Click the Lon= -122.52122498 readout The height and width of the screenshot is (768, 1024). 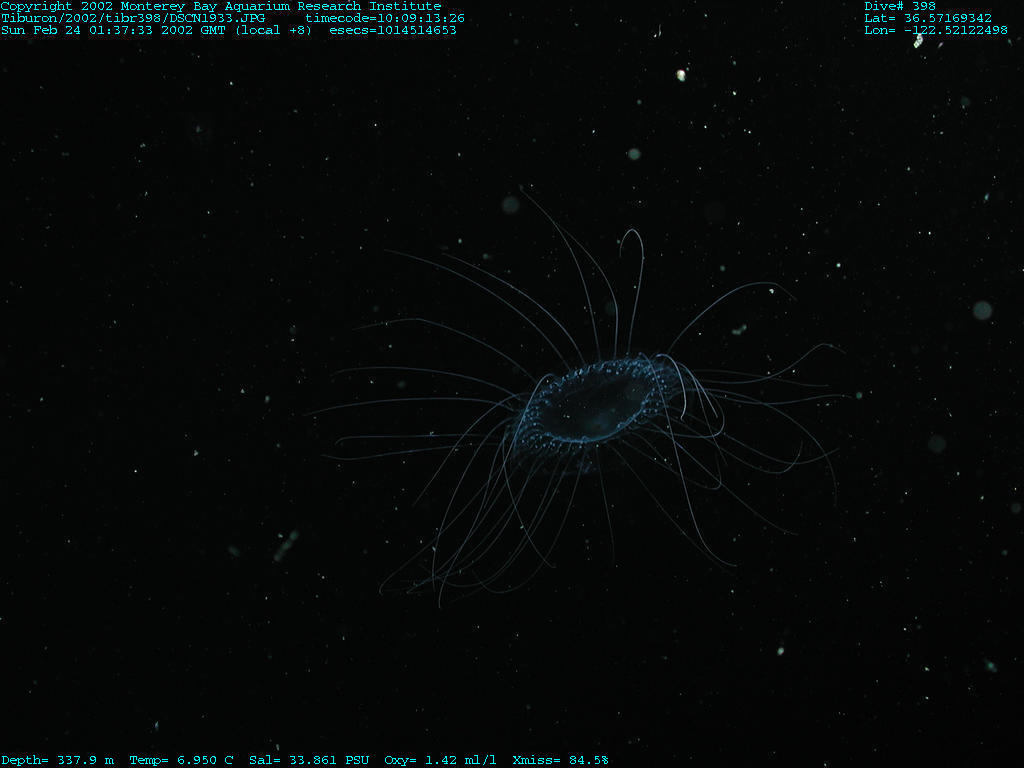[x=936, y=30]
